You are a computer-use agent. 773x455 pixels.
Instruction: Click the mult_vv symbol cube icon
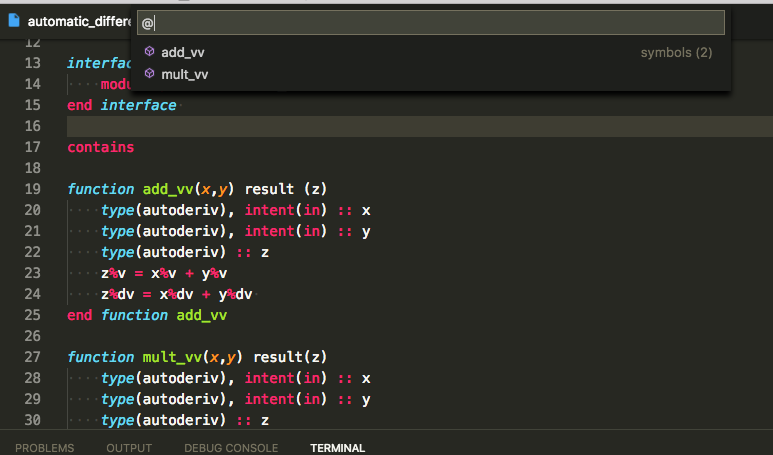pos(149,73)
